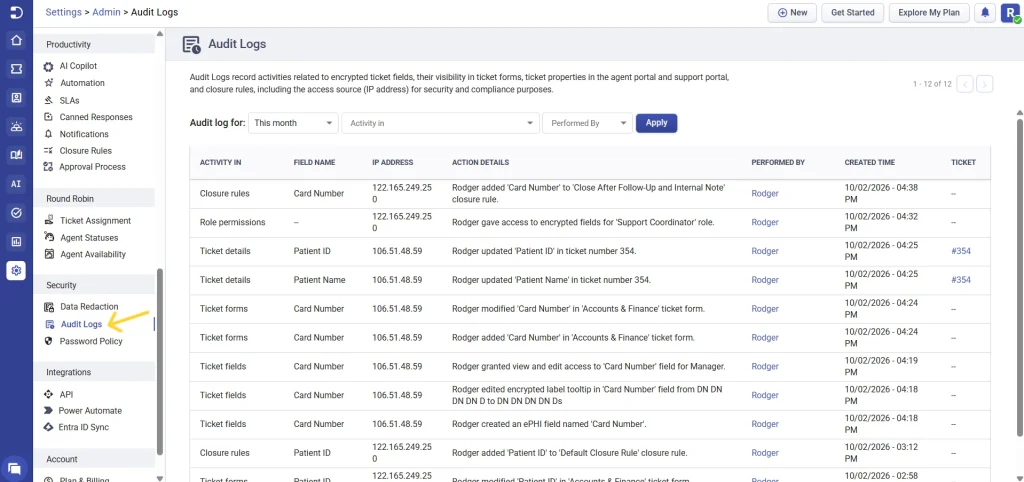Open Rodger link in ePHI field created row
This screenshot has height=482, width=1024.
[765, 424]
